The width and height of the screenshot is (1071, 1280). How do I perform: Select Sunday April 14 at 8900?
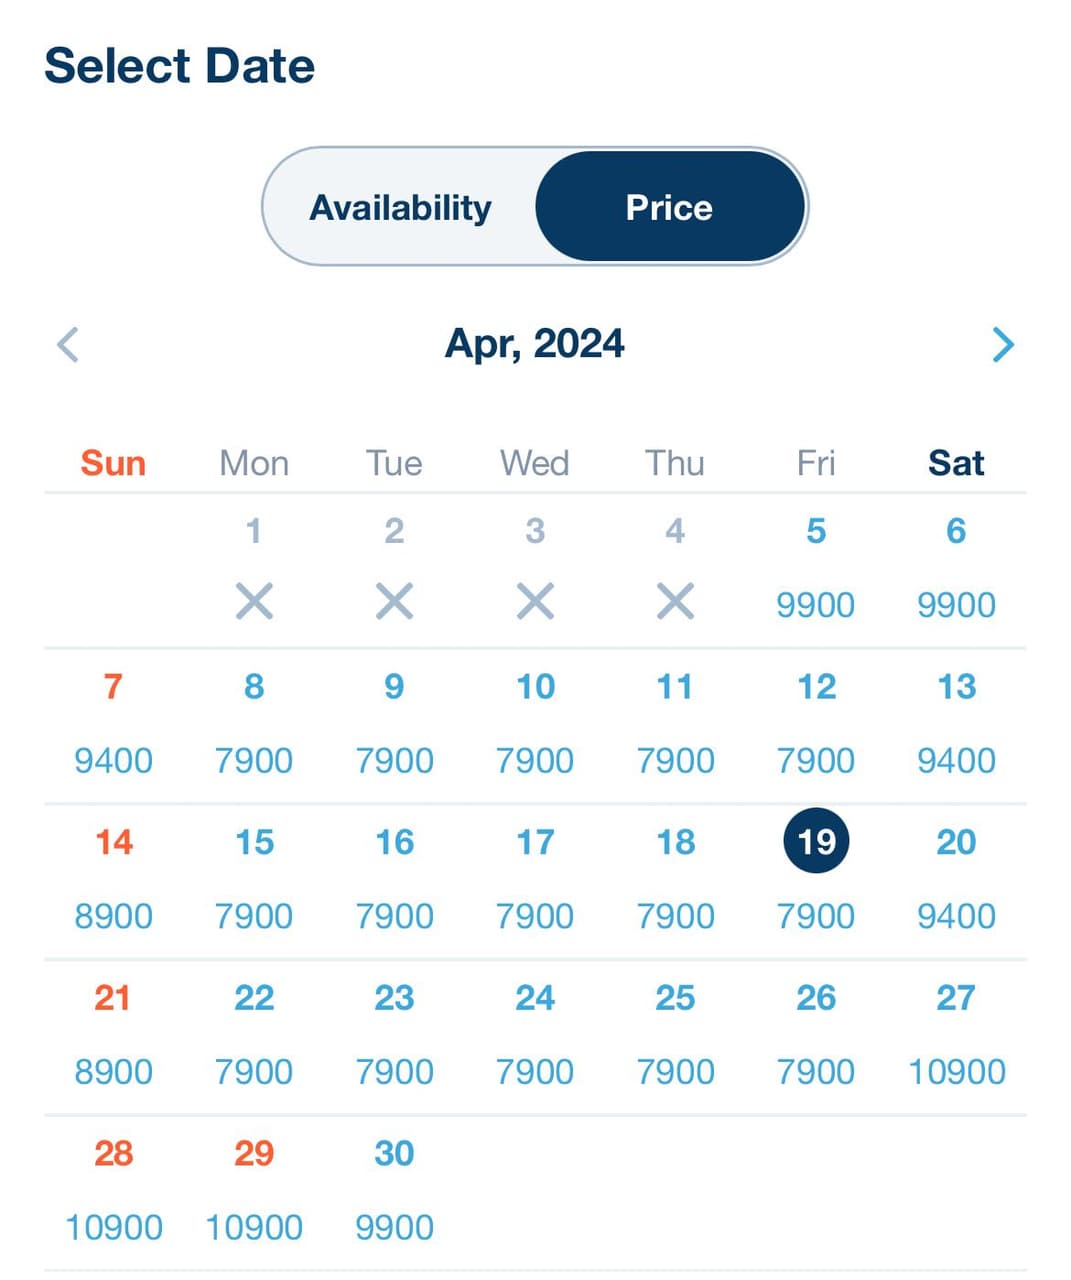(113, 879)
